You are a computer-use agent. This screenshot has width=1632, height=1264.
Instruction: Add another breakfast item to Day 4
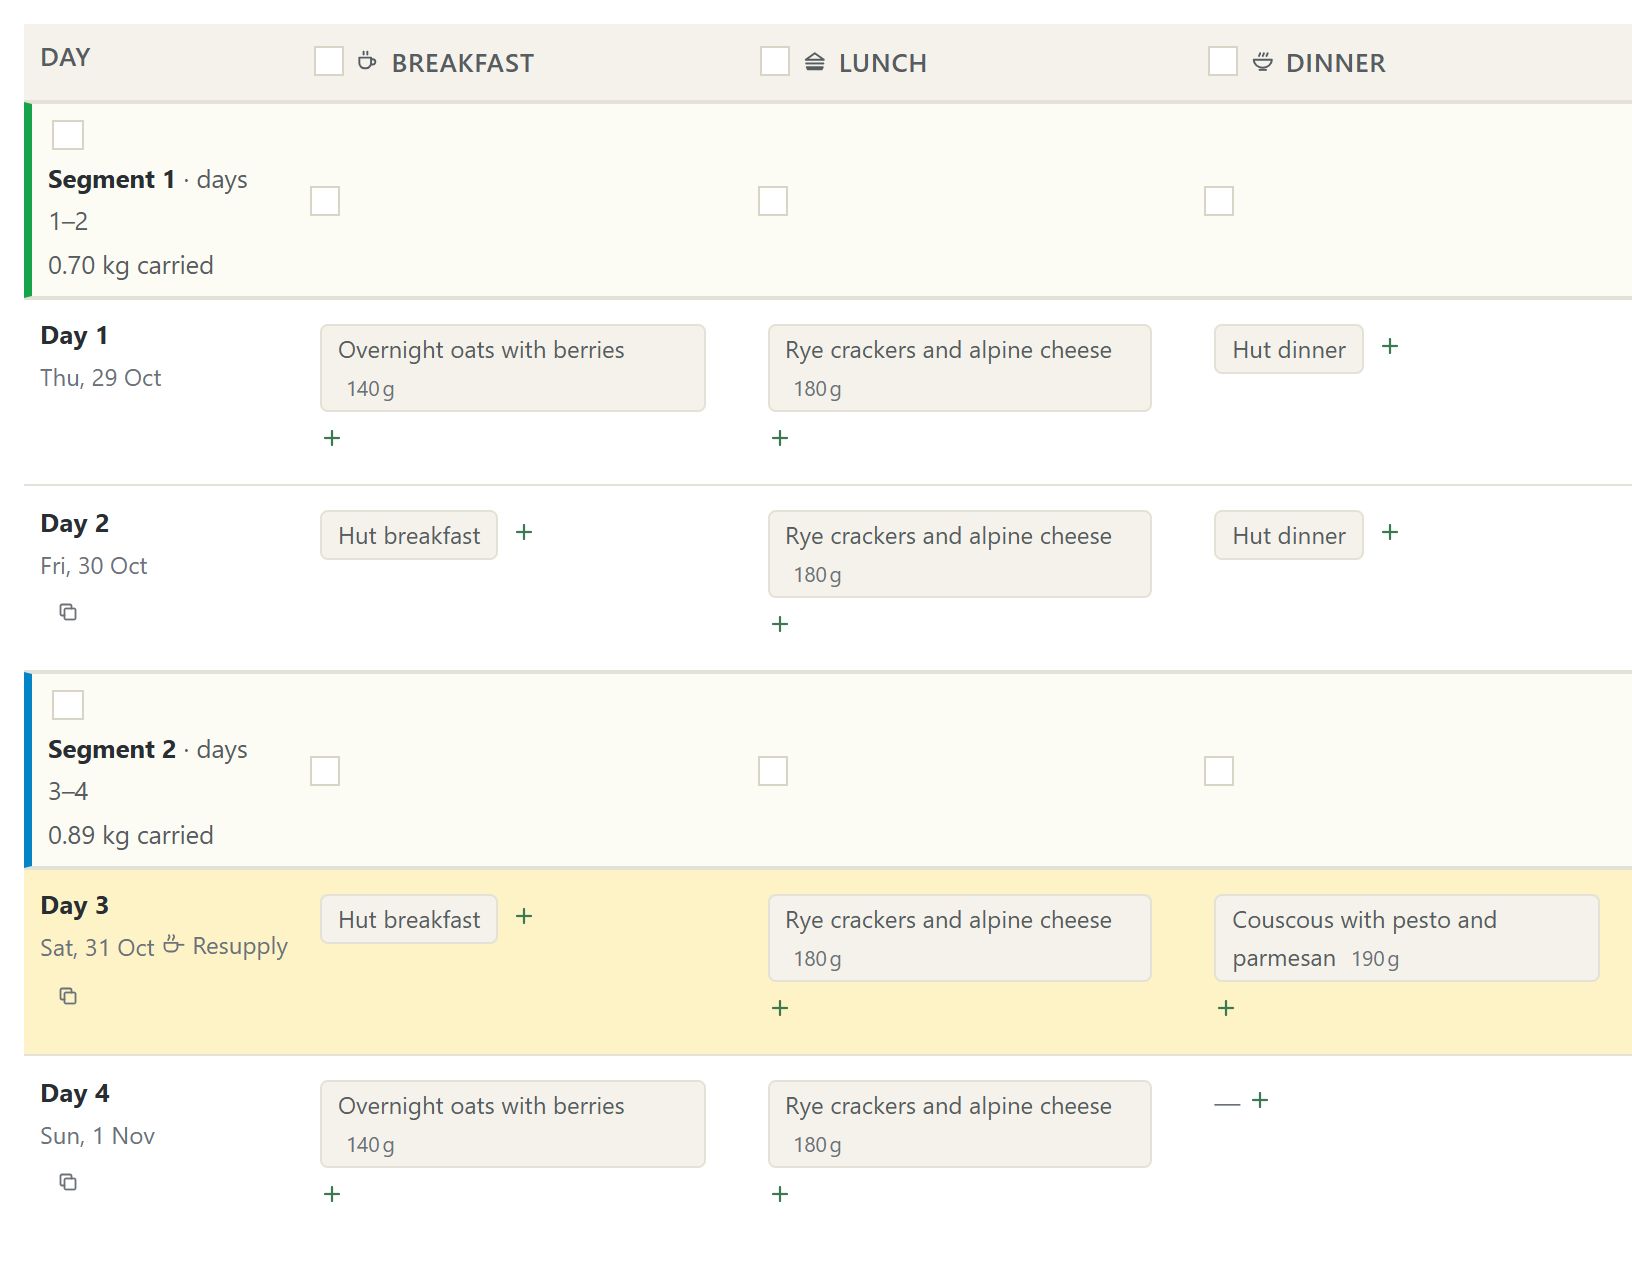tap(333, 1194)
